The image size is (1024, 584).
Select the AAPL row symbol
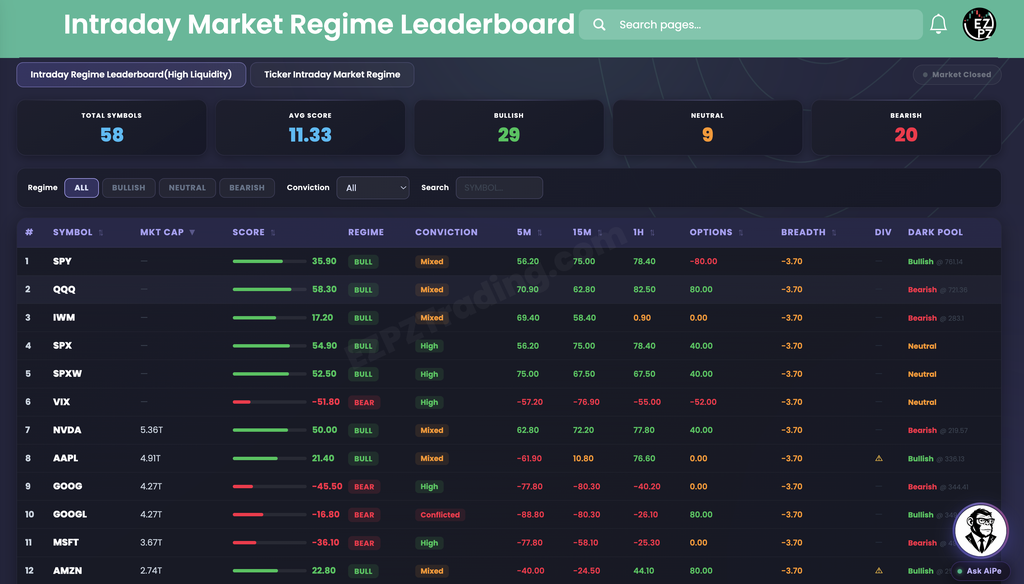pyautogui.click(x=65, y=458)
